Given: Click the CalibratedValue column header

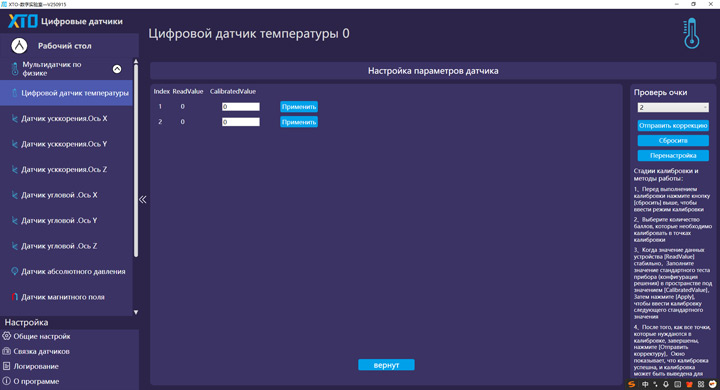Looking at the screenshot, I should [x=233, y=91].
